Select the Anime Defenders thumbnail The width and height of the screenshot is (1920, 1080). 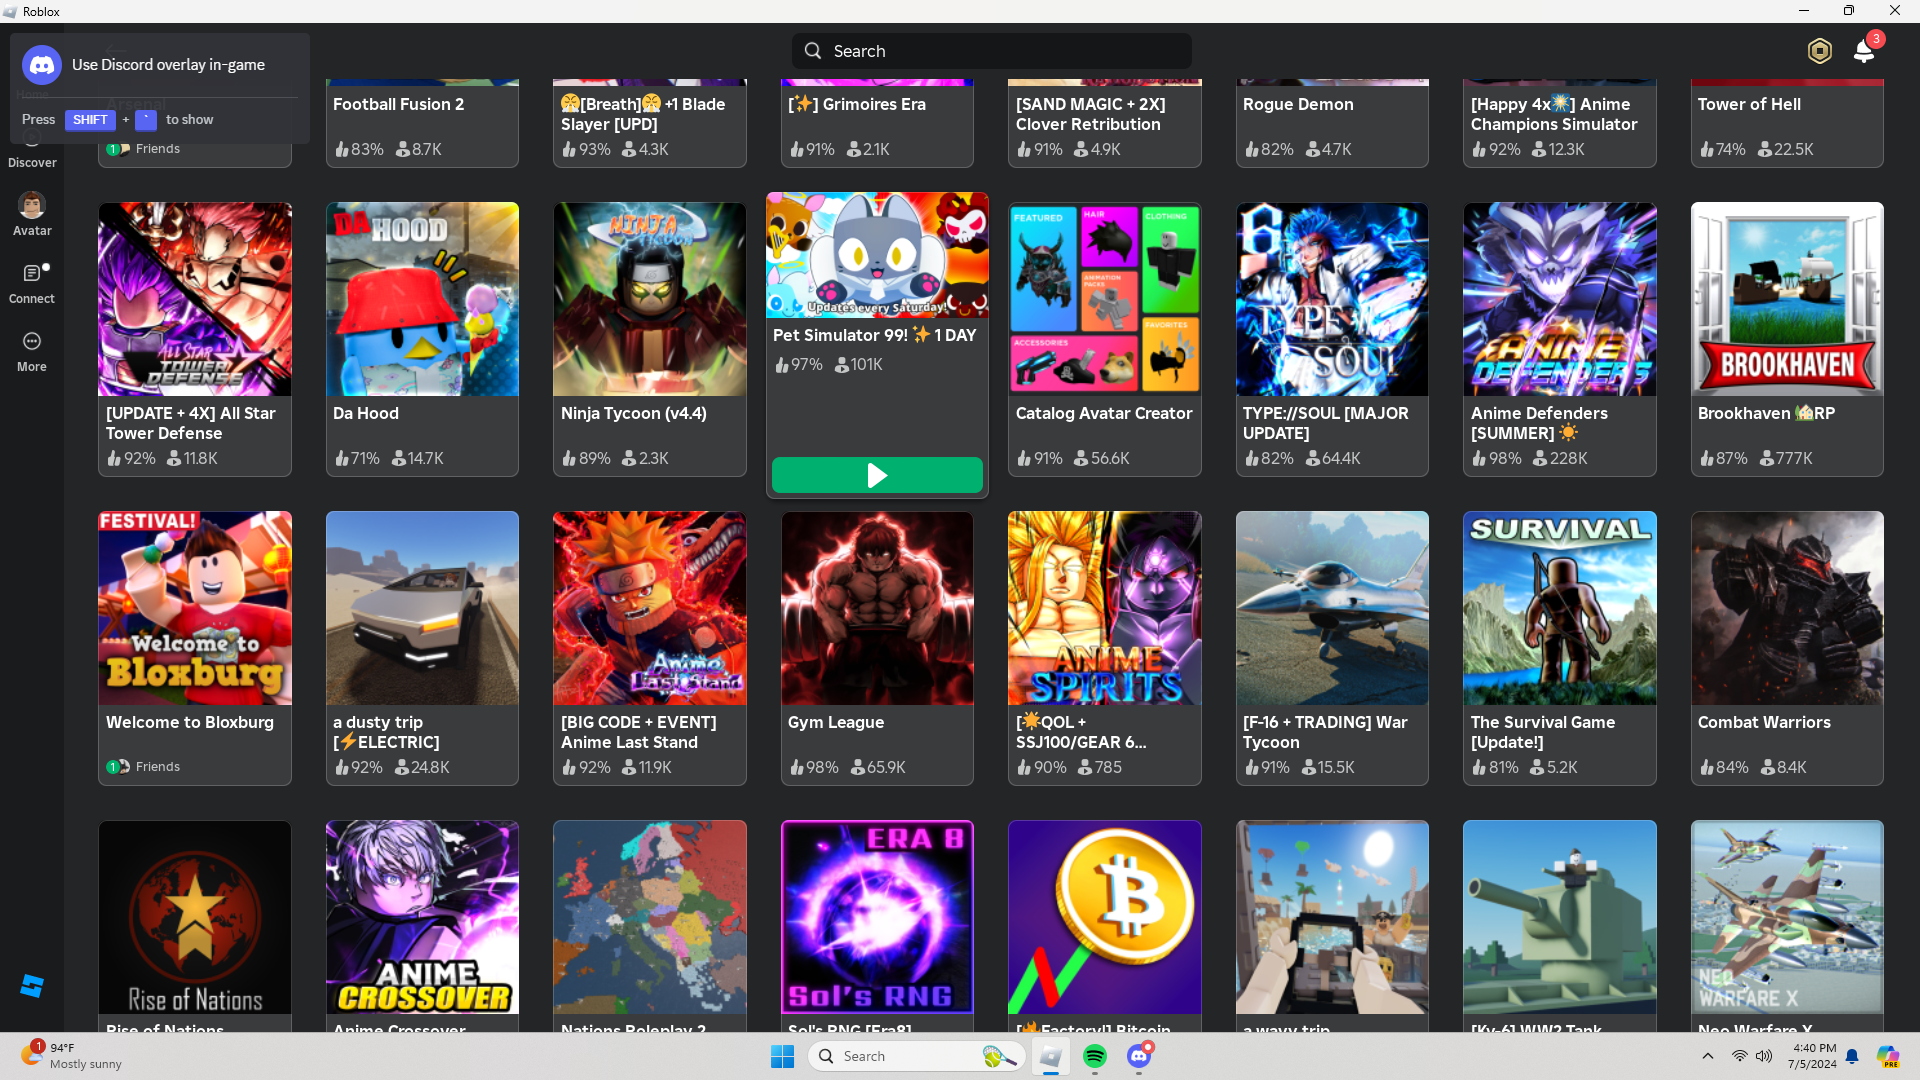click(x=1560, y=299)
